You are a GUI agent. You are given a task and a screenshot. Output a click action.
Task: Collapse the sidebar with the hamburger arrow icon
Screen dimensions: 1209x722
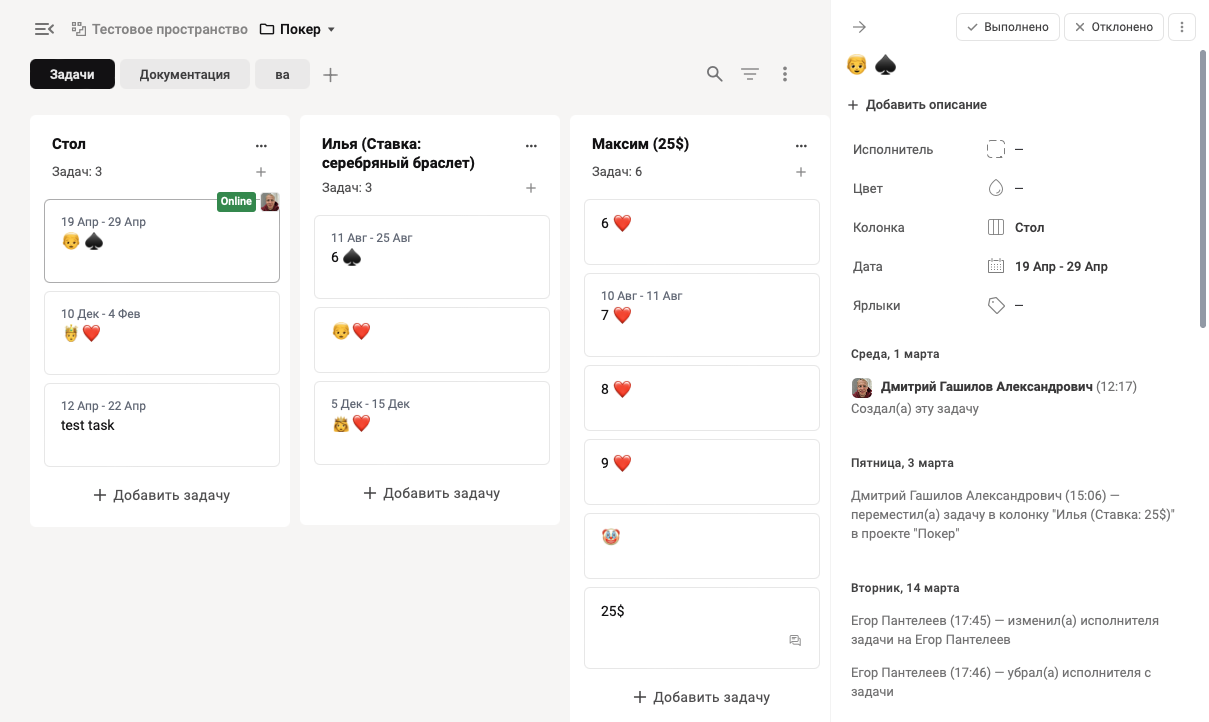[x=44, y=29]
